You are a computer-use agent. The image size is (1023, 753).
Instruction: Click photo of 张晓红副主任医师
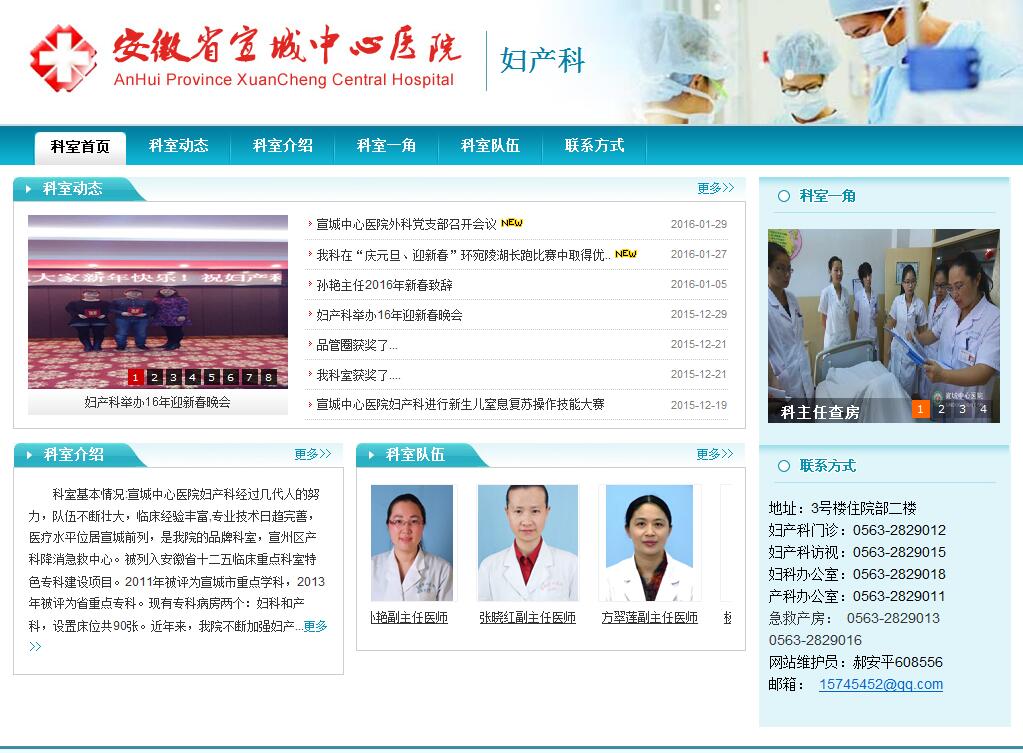tap(528, 543)
